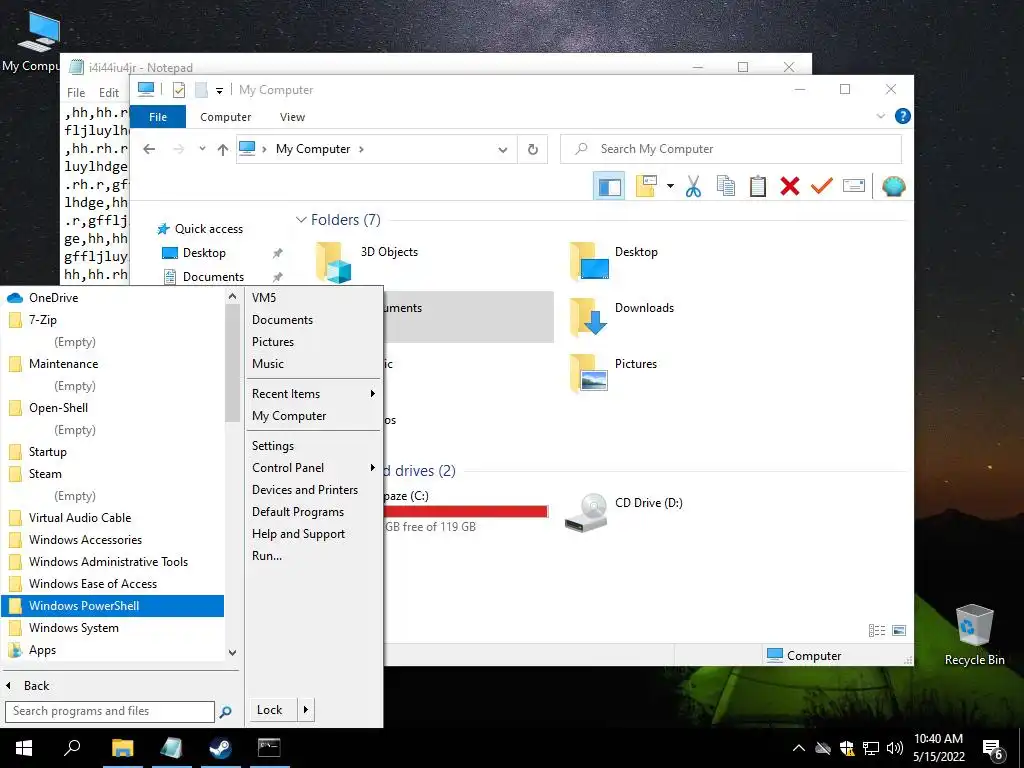Open Classic Explorer shell settings icon
Screen dimensions: 1024x768
pos(893,186)
